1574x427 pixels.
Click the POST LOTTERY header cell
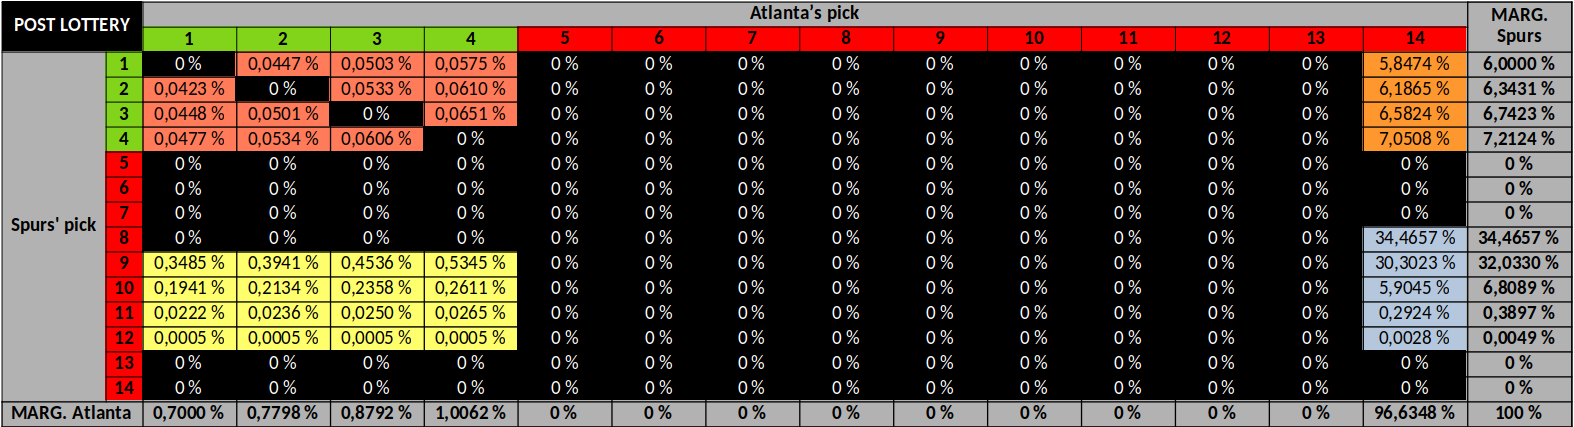(x=72, y=26)
